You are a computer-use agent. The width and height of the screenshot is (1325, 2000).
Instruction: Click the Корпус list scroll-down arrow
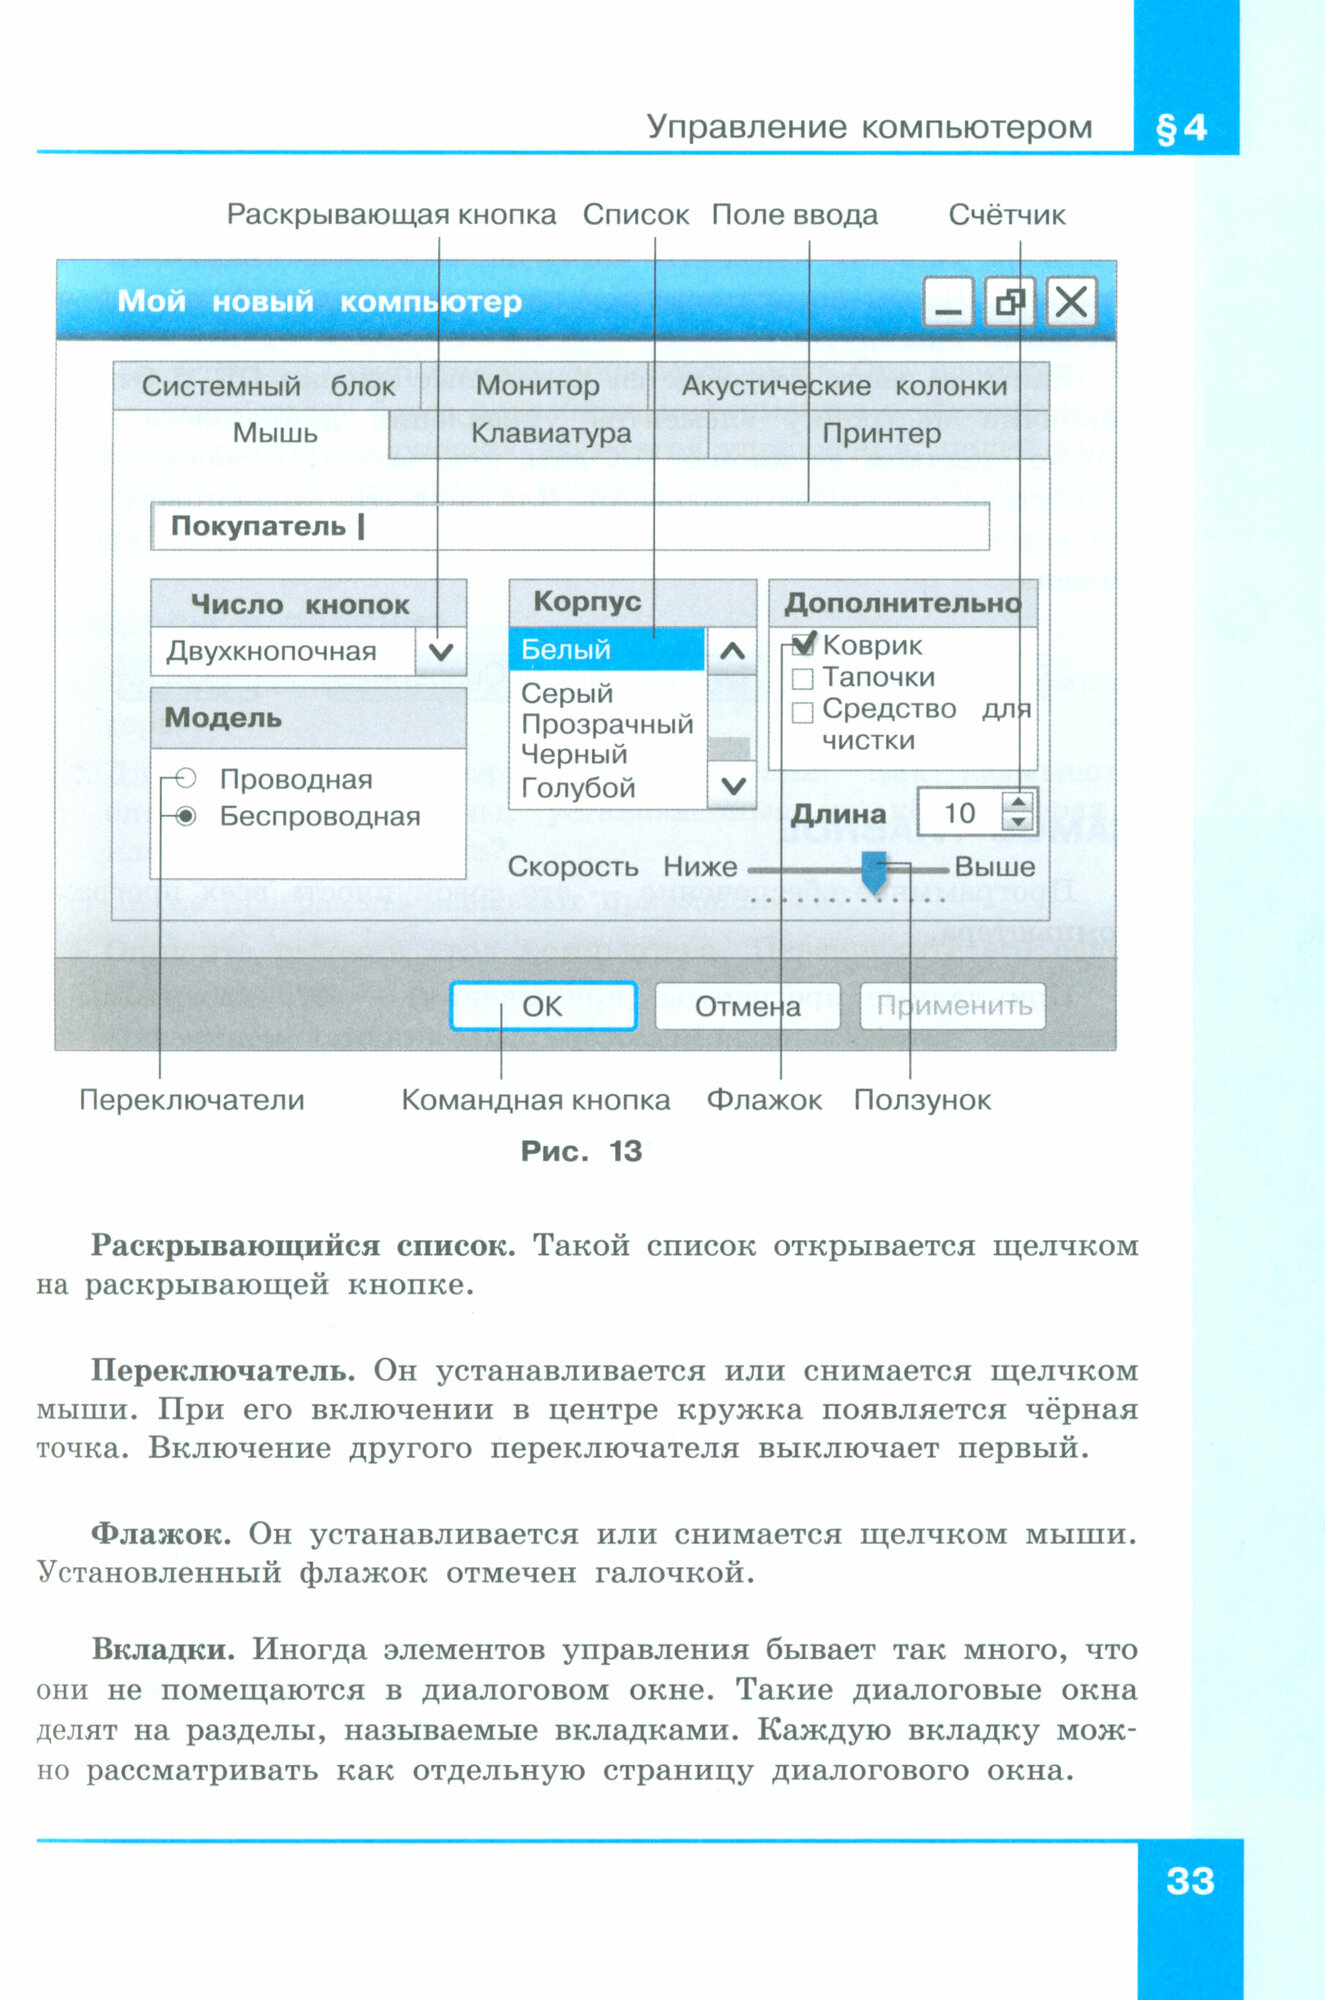tap(732, 786)
